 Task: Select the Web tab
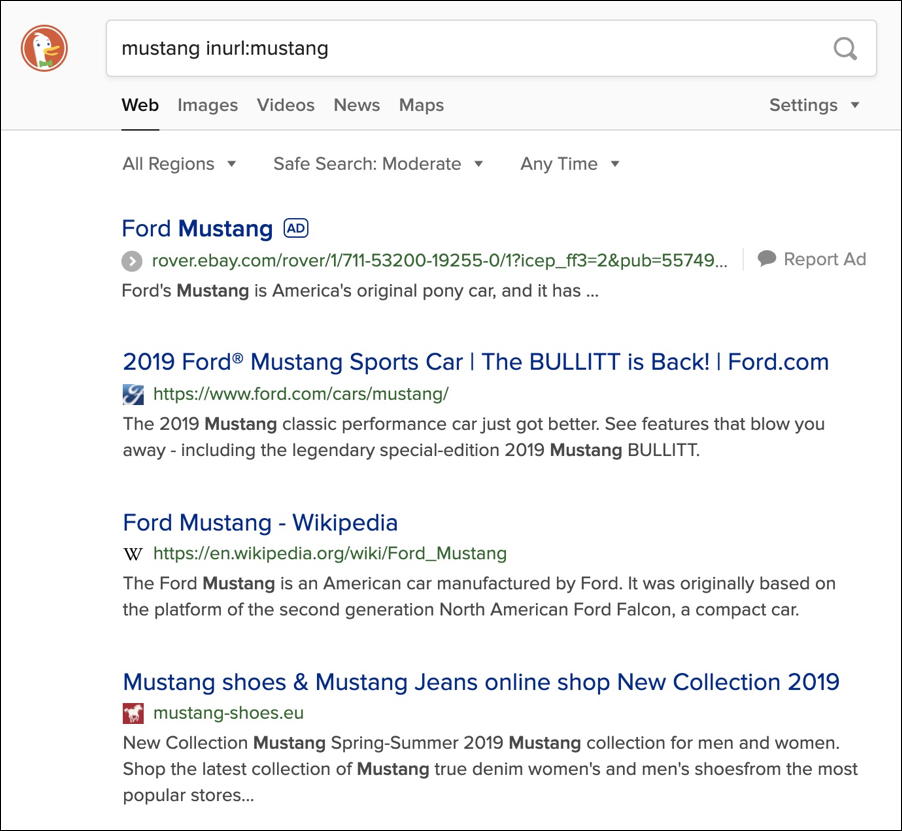click(140, 105)
